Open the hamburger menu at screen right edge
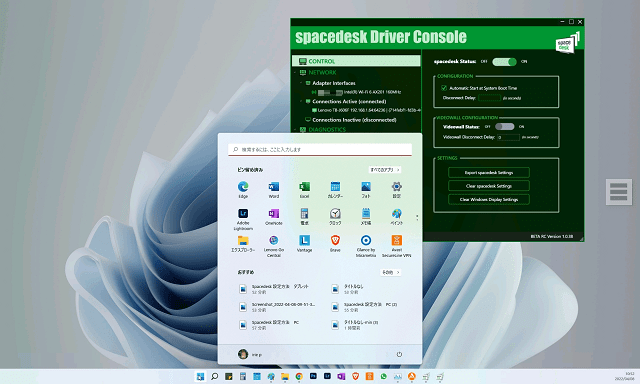 [x=618, y=192]
